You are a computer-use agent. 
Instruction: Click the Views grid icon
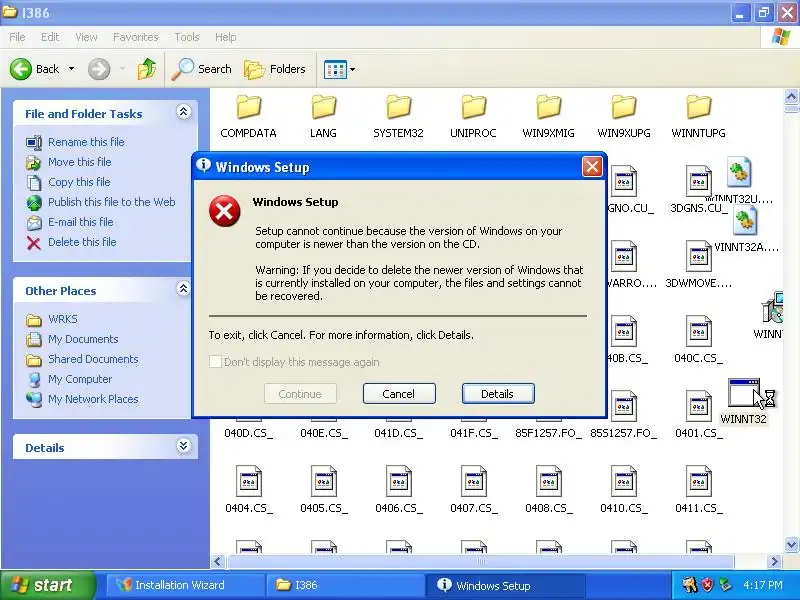click(335, 69)
